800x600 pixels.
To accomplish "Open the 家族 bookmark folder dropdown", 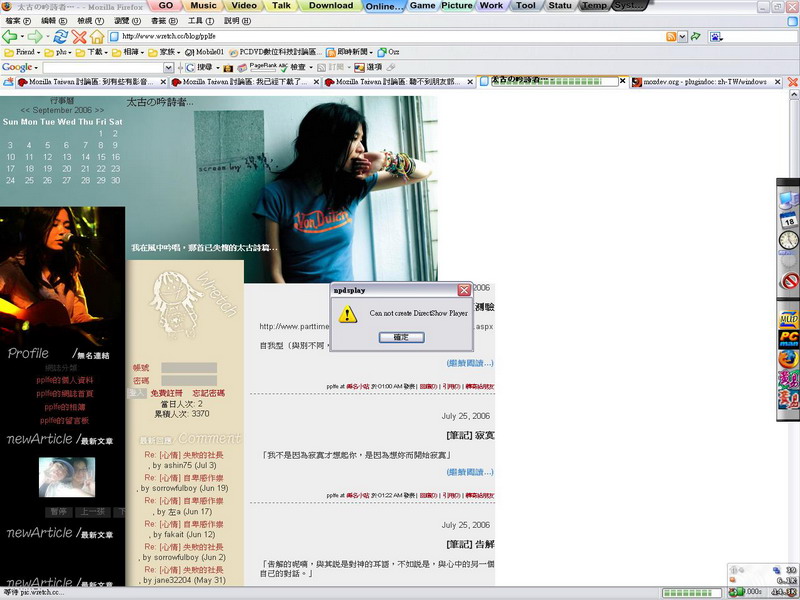I will pos(164,52).
